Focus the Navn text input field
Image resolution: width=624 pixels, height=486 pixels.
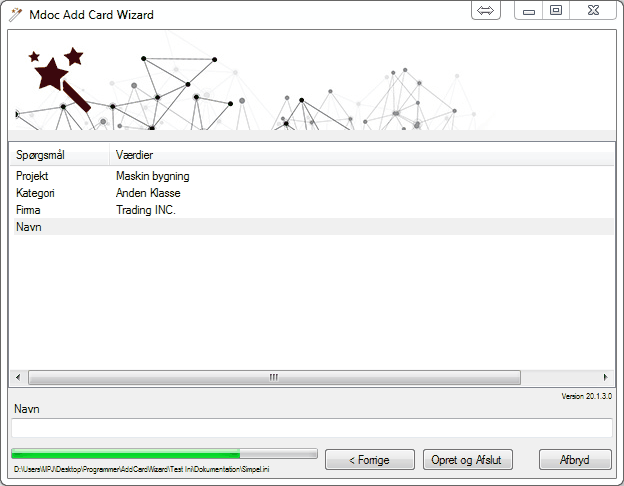point(311,428)
